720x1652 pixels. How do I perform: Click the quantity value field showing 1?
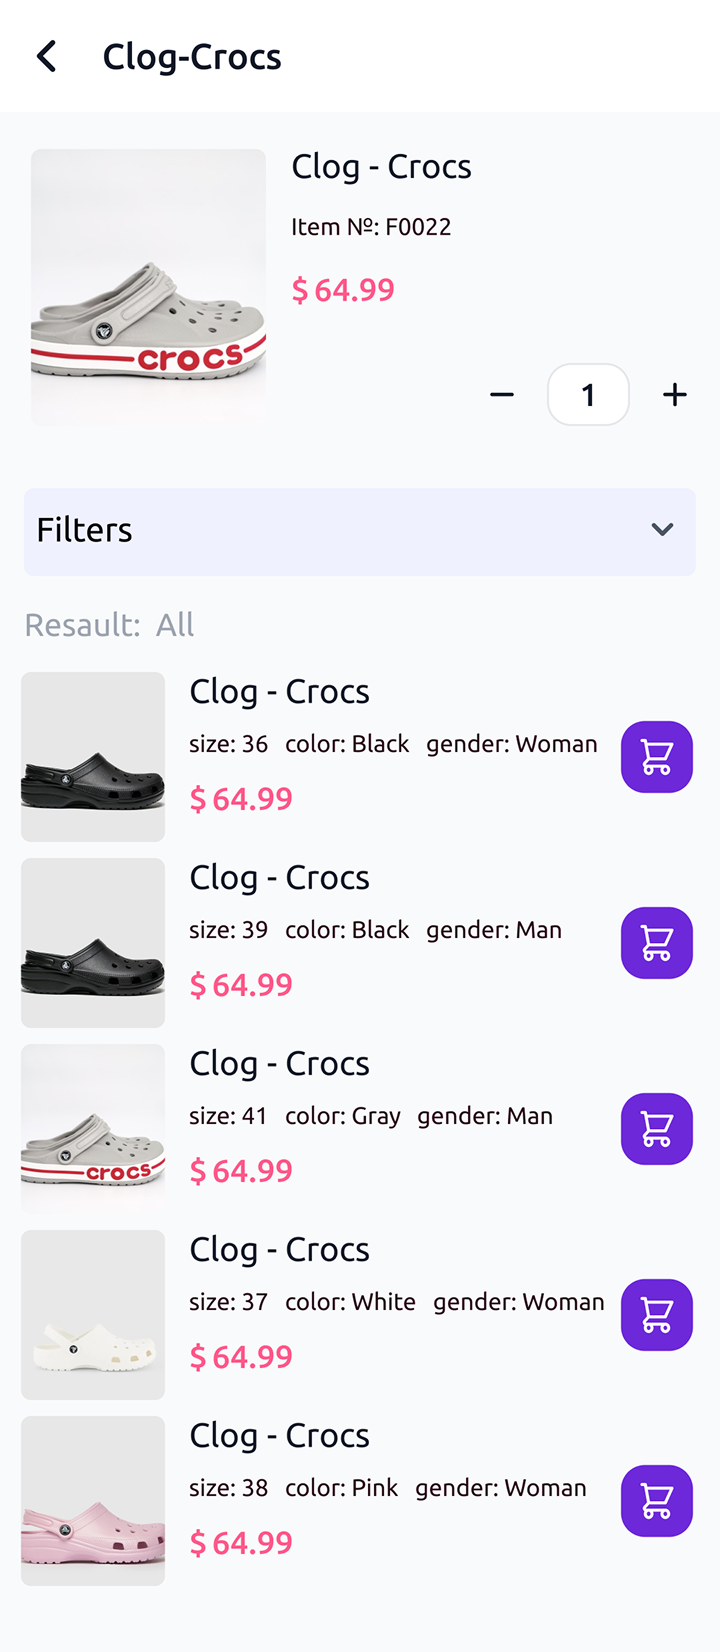click(x=588, y=394)
